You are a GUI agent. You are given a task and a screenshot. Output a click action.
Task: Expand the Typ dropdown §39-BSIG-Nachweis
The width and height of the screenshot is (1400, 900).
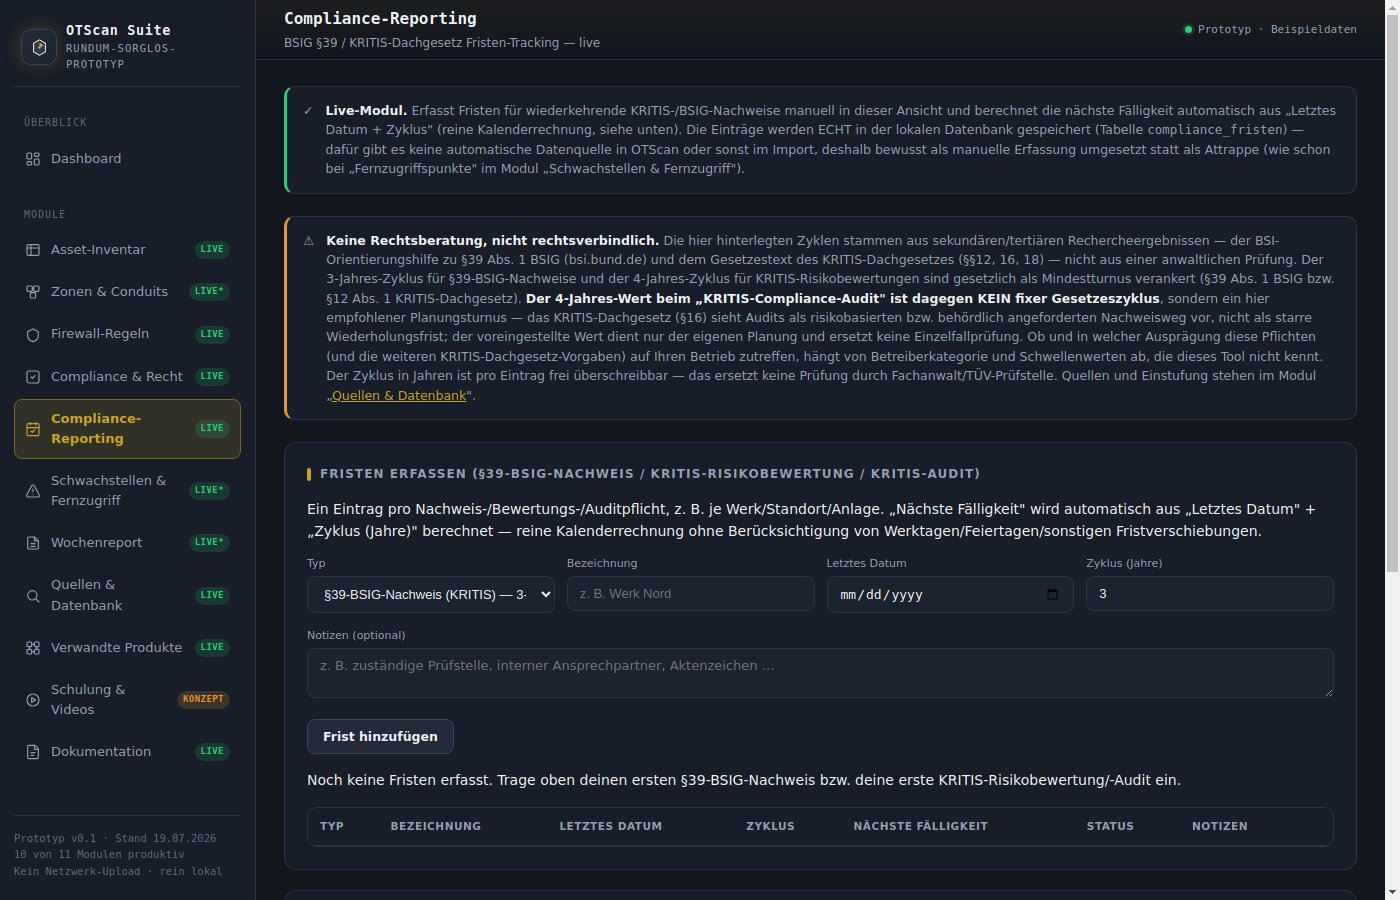click(430, 594)
